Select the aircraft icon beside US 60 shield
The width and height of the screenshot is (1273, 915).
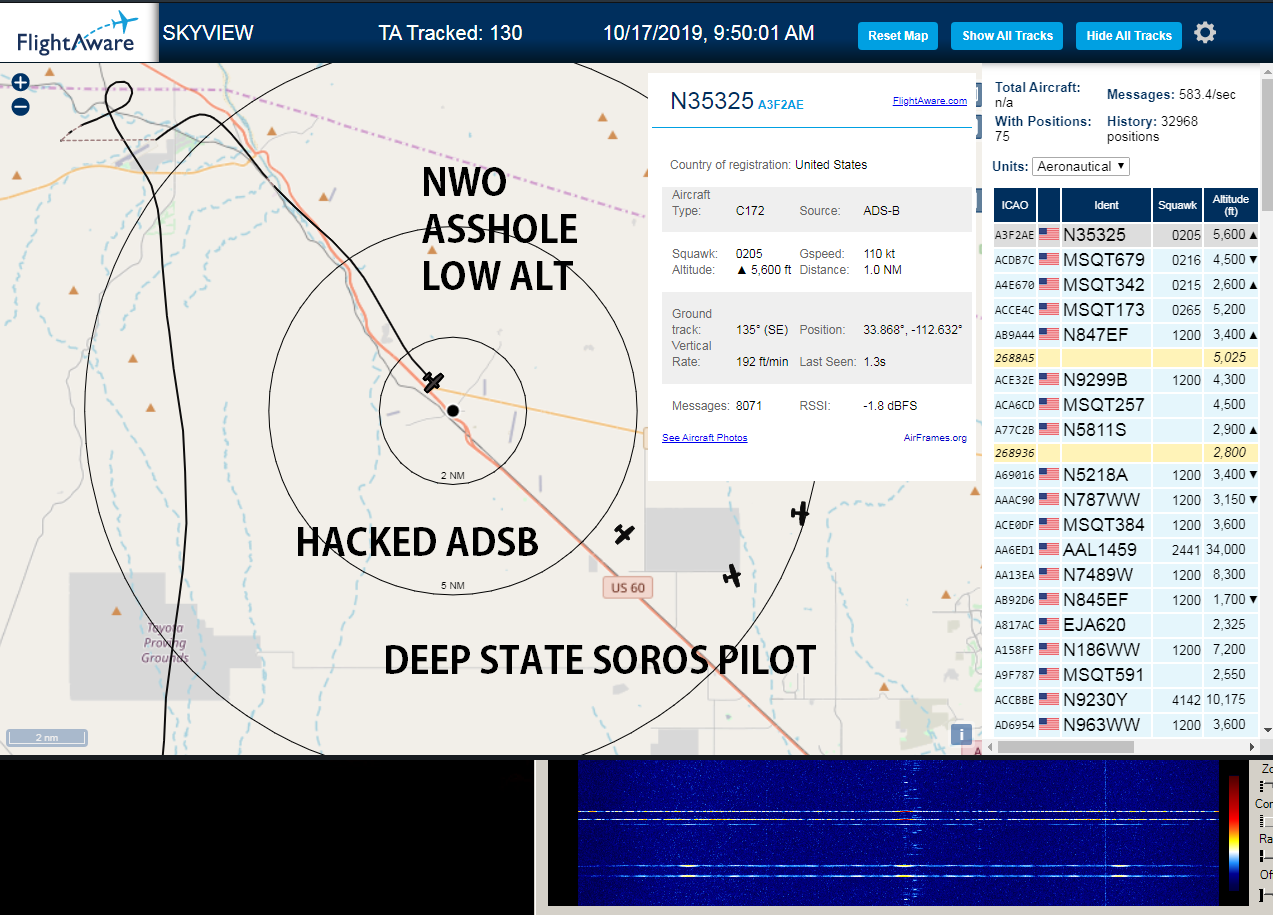click(733, 576)
